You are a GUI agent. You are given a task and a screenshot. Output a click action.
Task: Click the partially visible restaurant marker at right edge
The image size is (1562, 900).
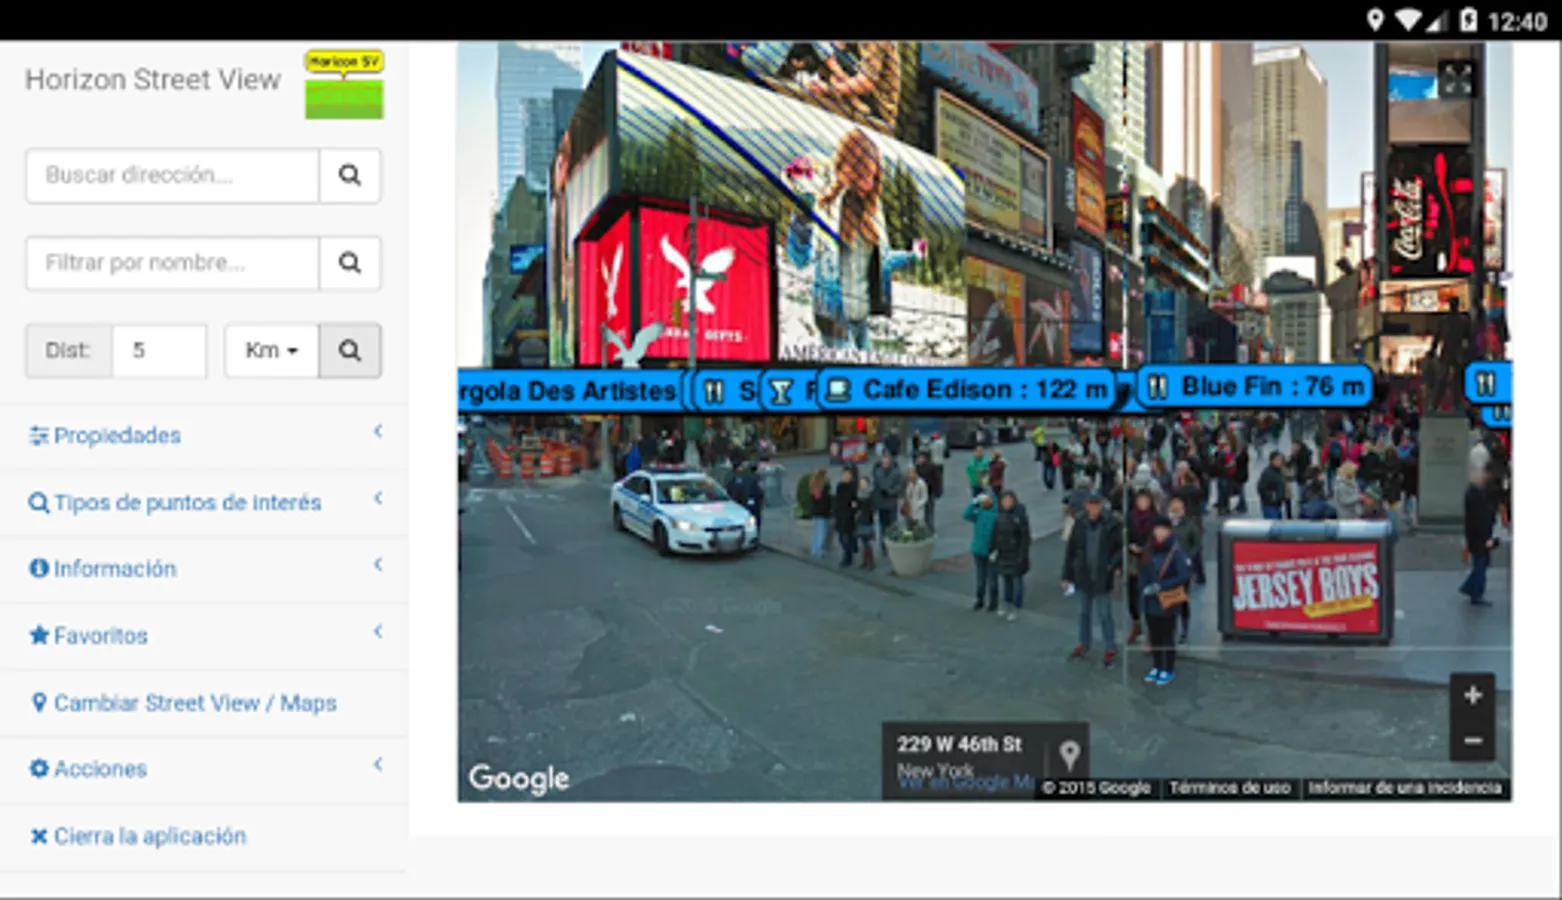(x=1488, y=383)
